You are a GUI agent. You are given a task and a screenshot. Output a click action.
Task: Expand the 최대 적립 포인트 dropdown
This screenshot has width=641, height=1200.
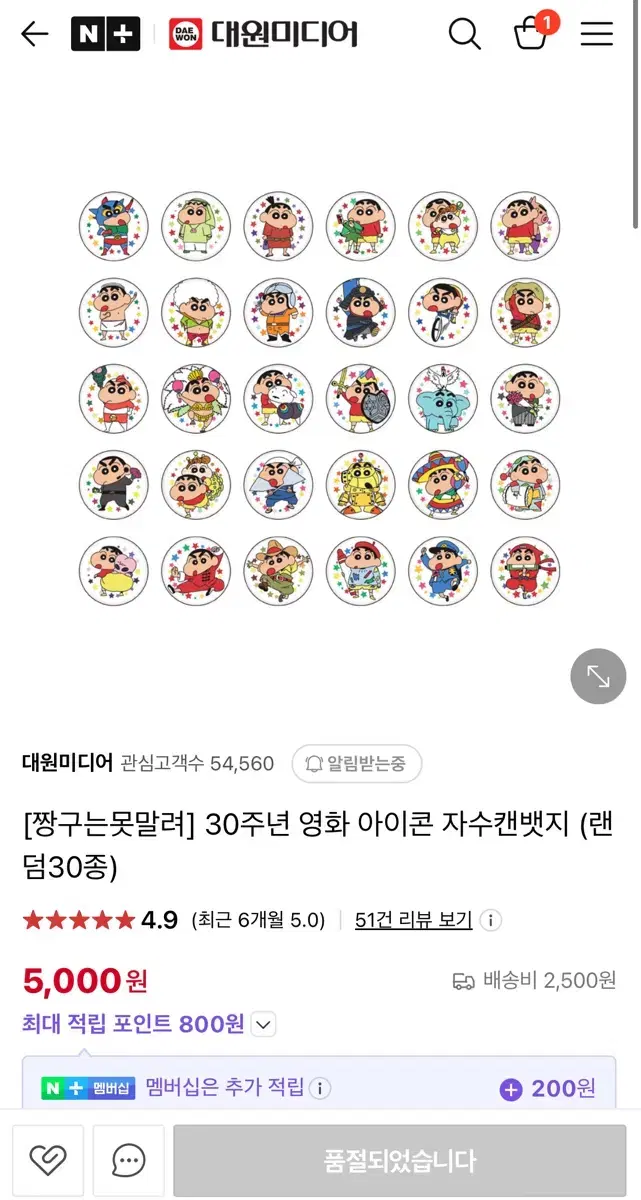263,1024
